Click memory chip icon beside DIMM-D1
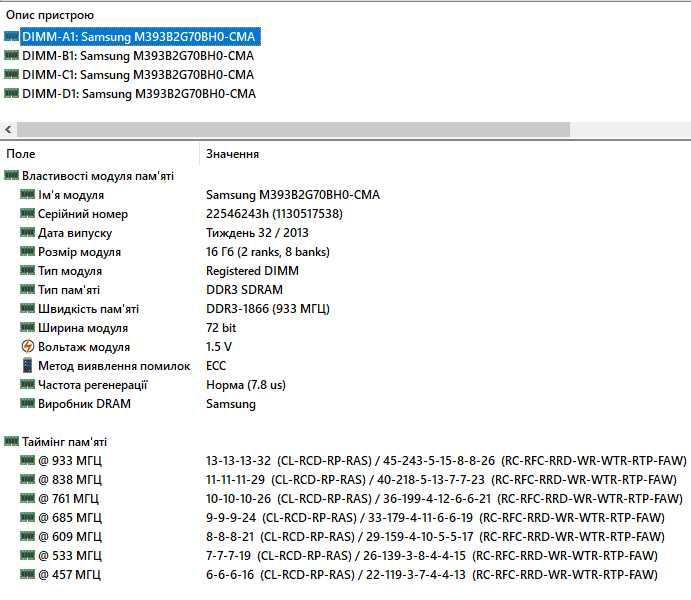Image resolution: width=691 pixels, height=600 pixels. pos(11,93)
